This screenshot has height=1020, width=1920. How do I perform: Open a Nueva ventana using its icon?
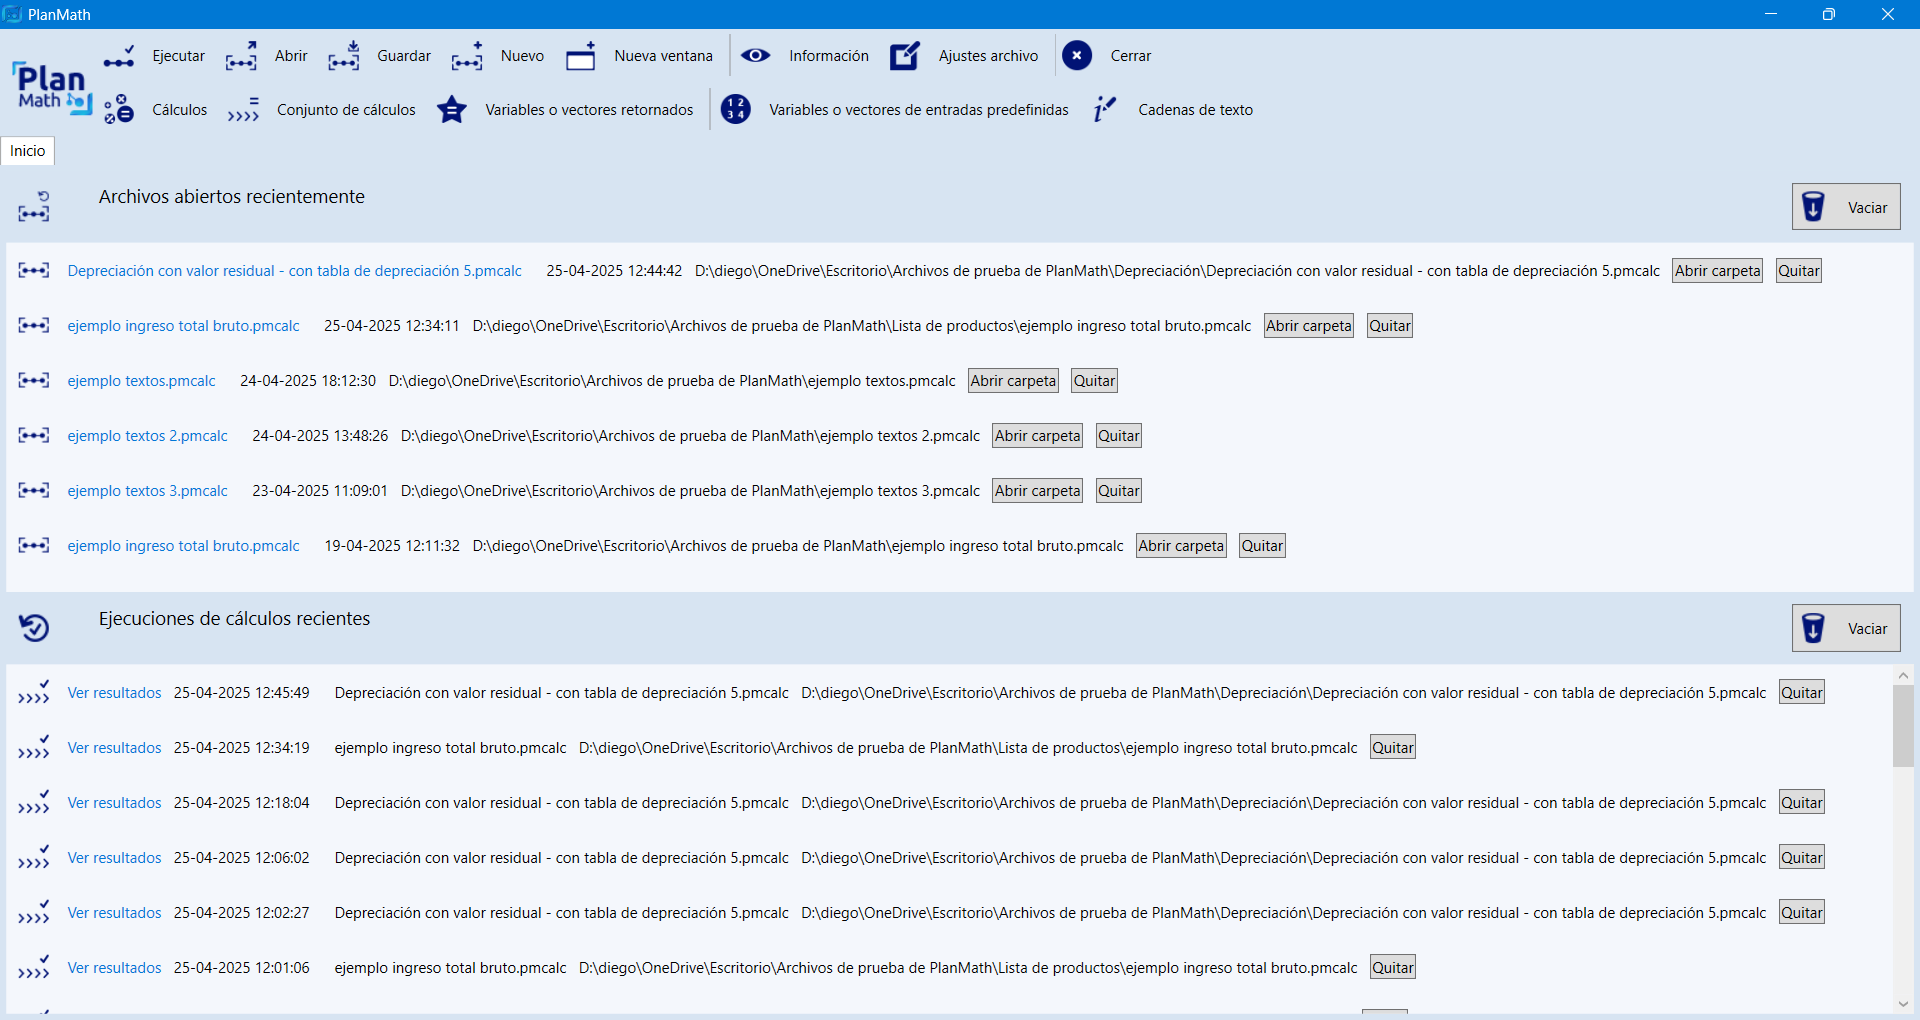click(580, 57)
